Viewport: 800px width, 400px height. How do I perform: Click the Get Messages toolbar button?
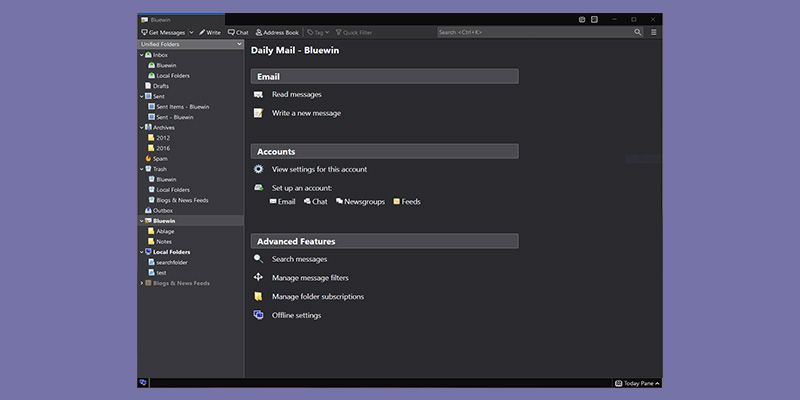(x=163, y=32)
